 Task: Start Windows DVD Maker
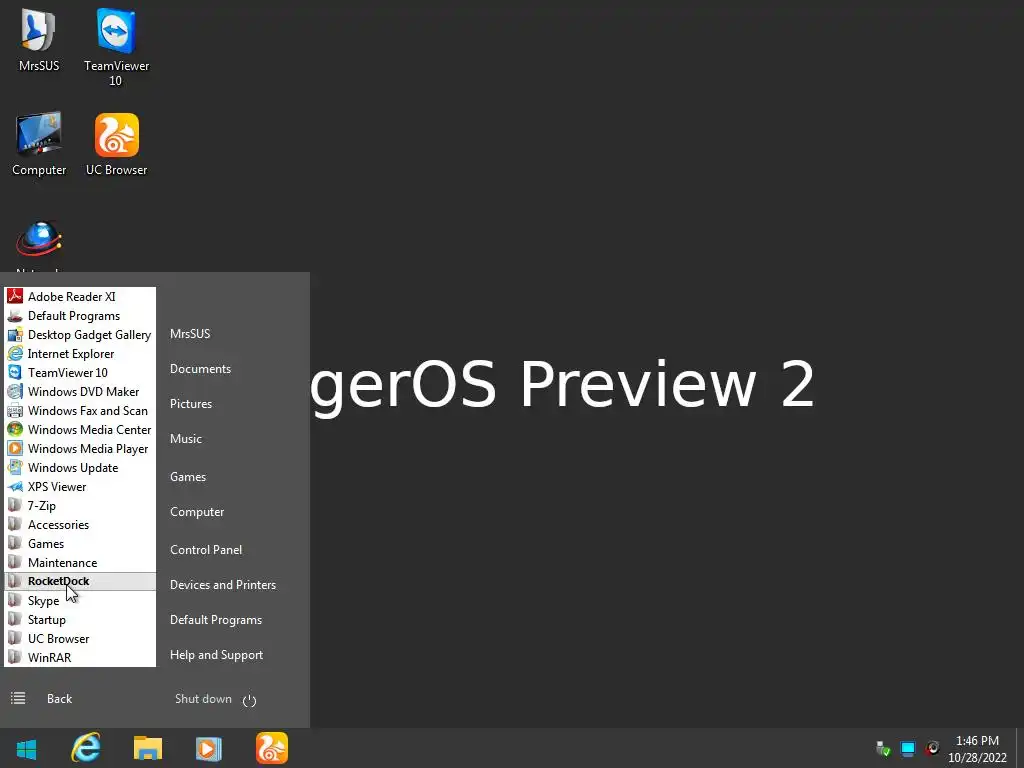pyautogui.click(x=80, y=391)
